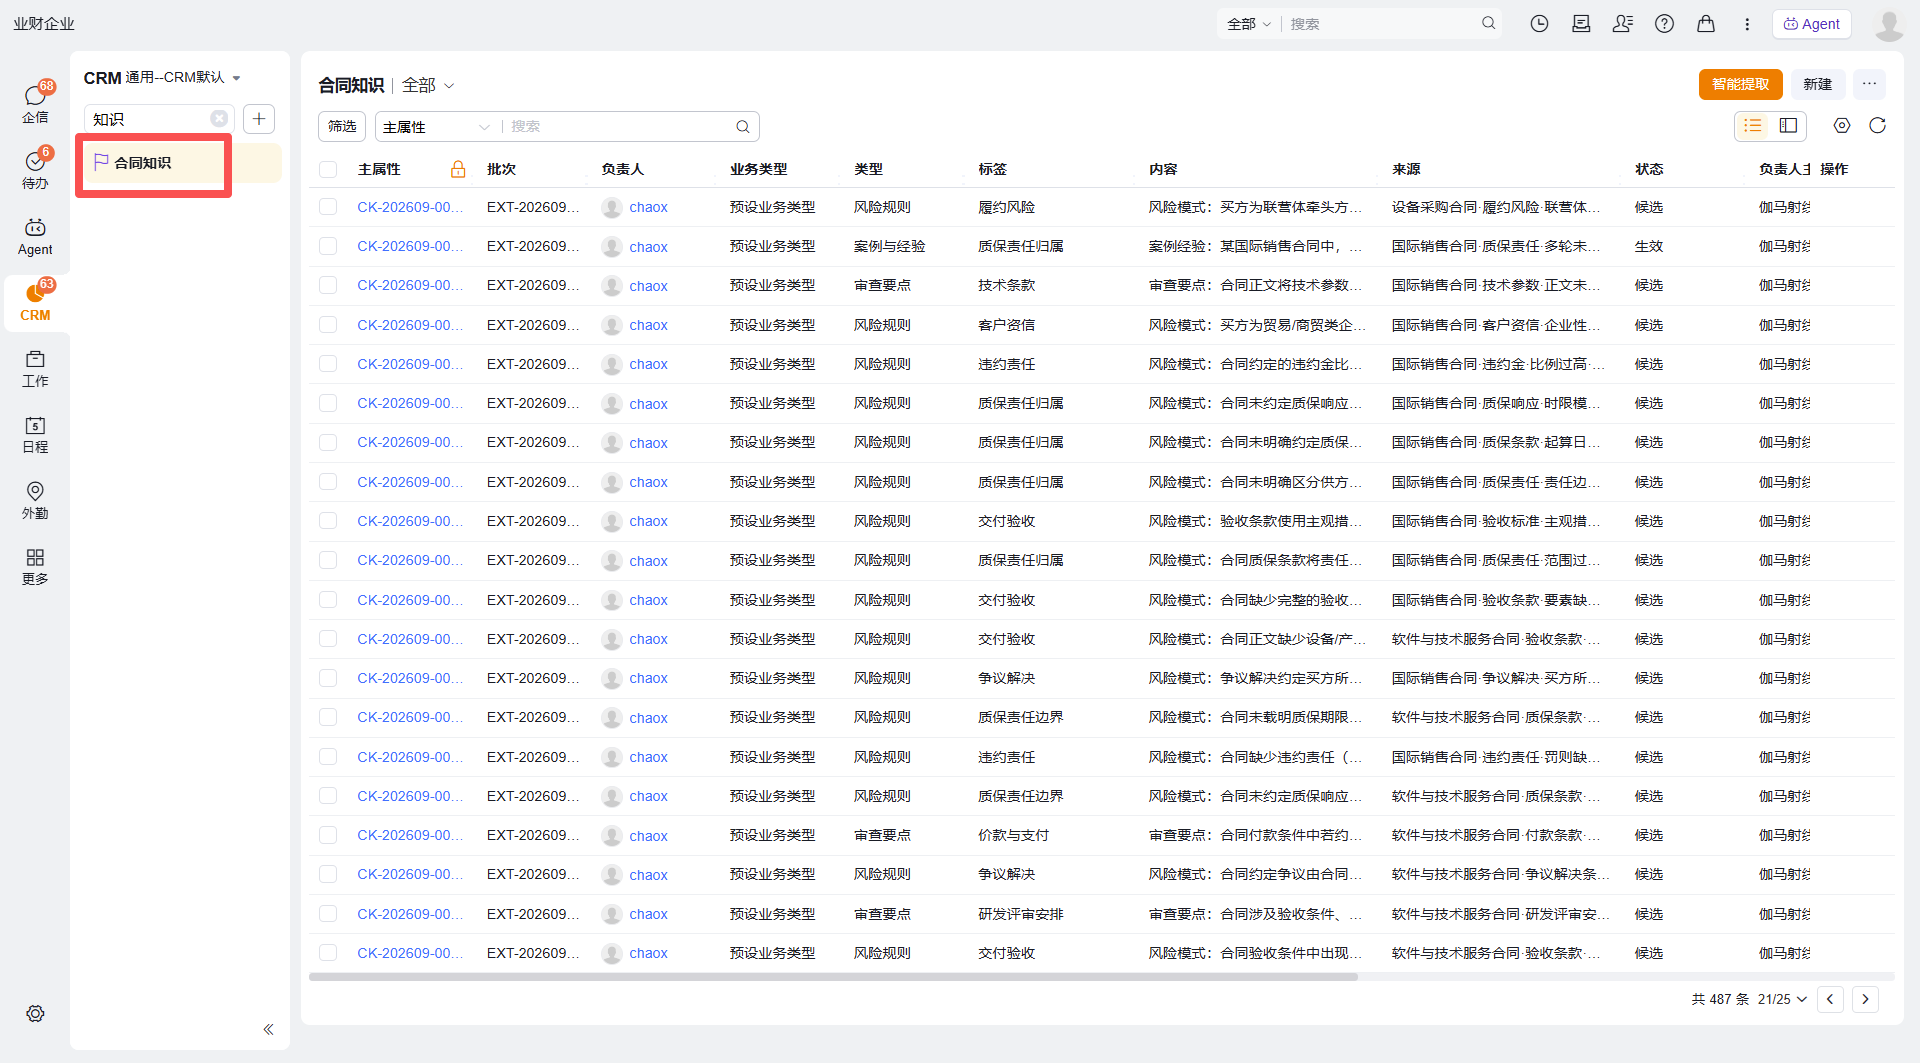Open the 21/25 page selector dropdown
The width and height of the screenshot is (1920, 1064).
tap(1782, 999)
